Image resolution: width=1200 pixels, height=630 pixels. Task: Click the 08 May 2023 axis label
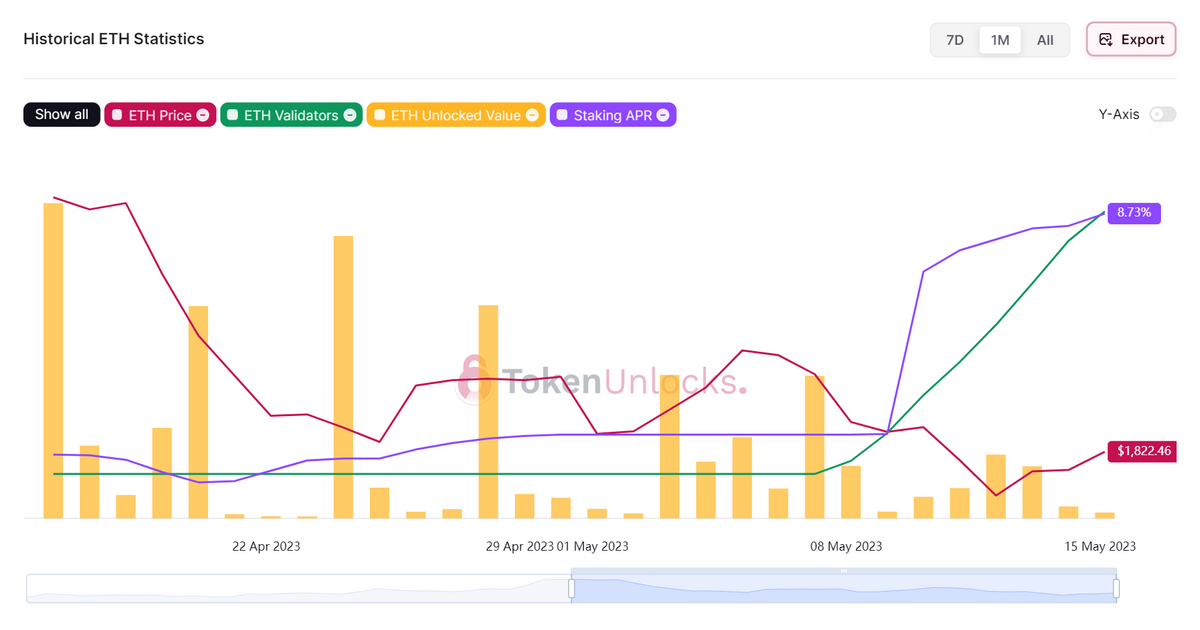pos(846,546)
